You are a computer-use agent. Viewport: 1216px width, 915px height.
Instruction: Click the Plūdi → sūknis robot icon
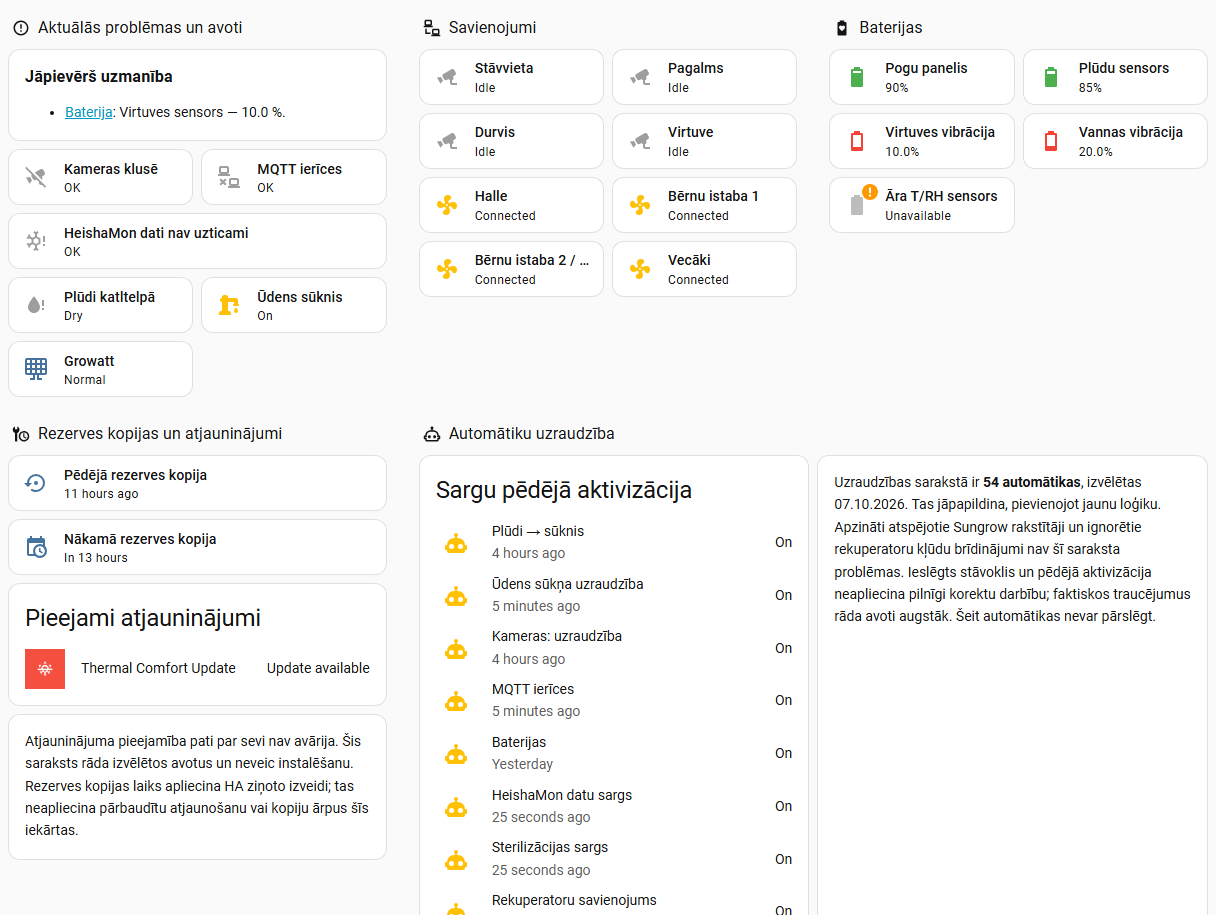456,543
